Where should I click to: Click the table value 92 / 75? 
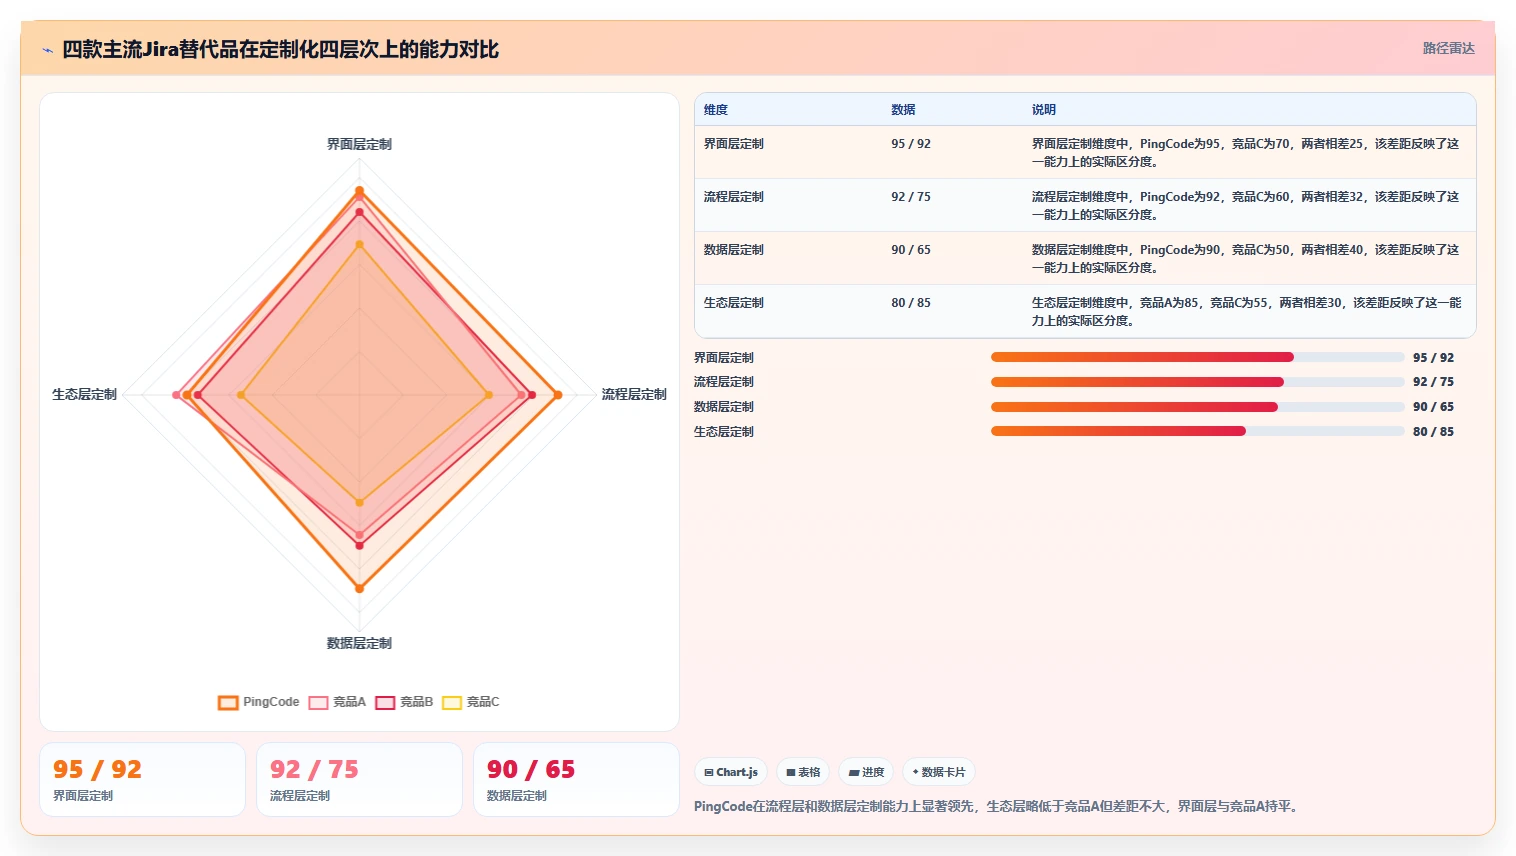(x=911, y=197)
